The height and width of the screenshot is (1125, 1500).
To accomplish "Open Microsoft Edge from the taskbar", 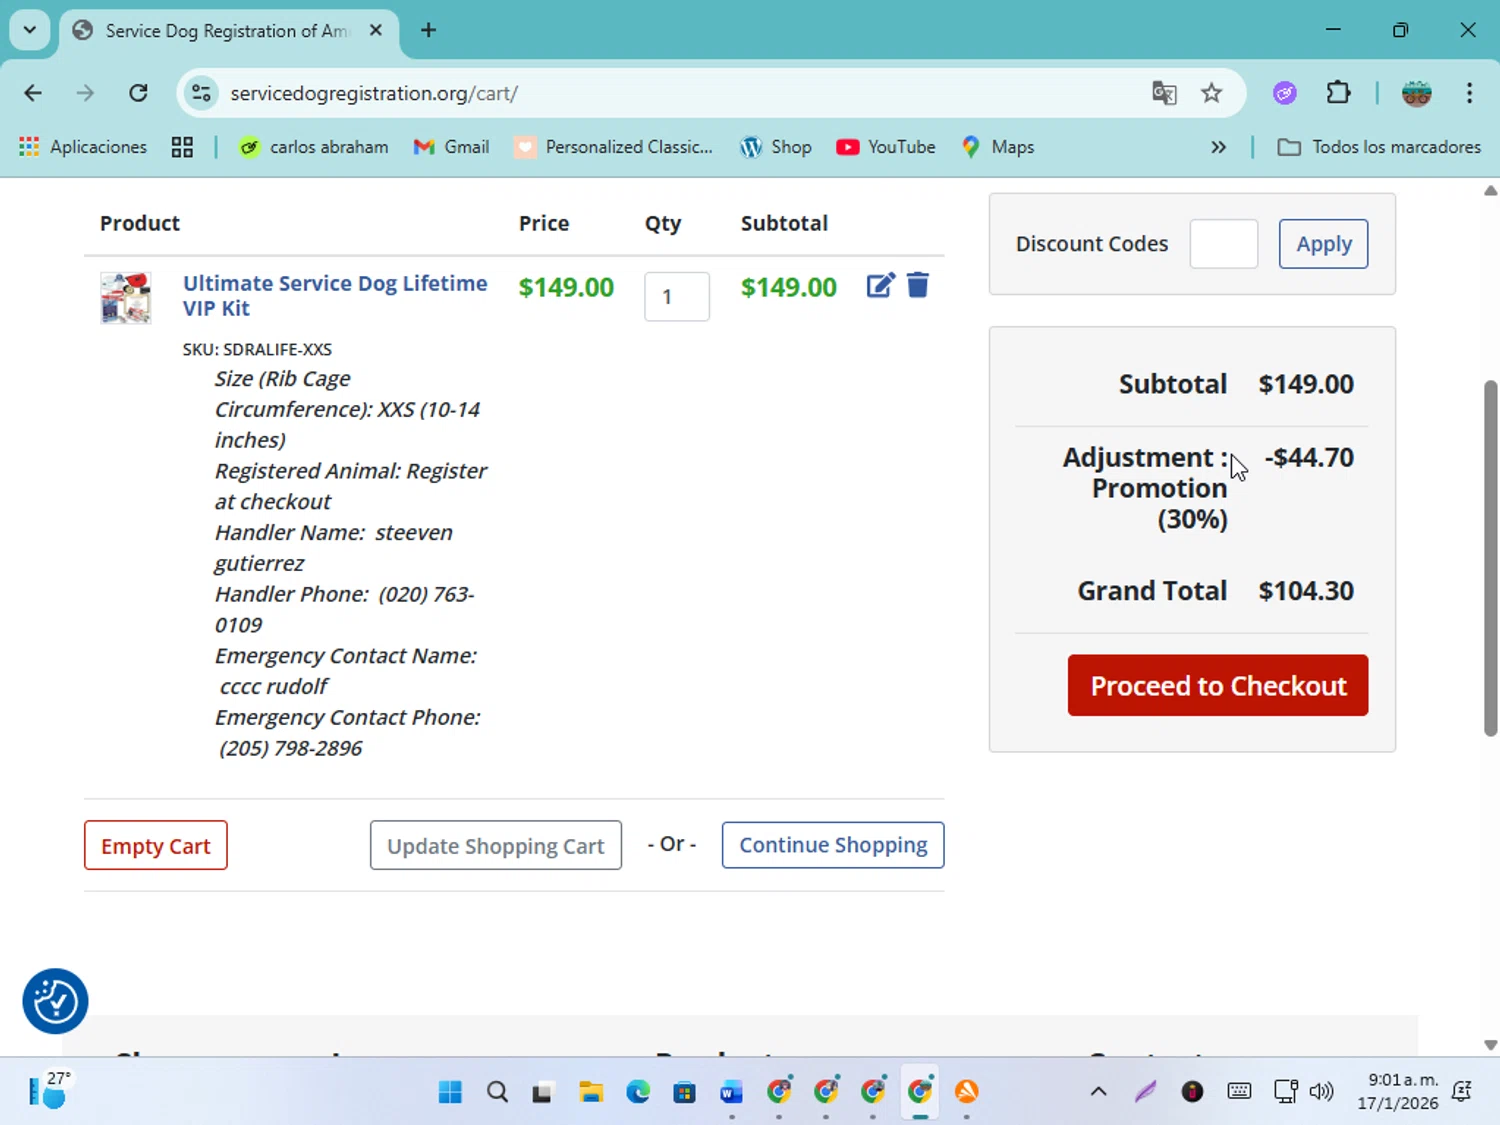I will pos(638,1091).
